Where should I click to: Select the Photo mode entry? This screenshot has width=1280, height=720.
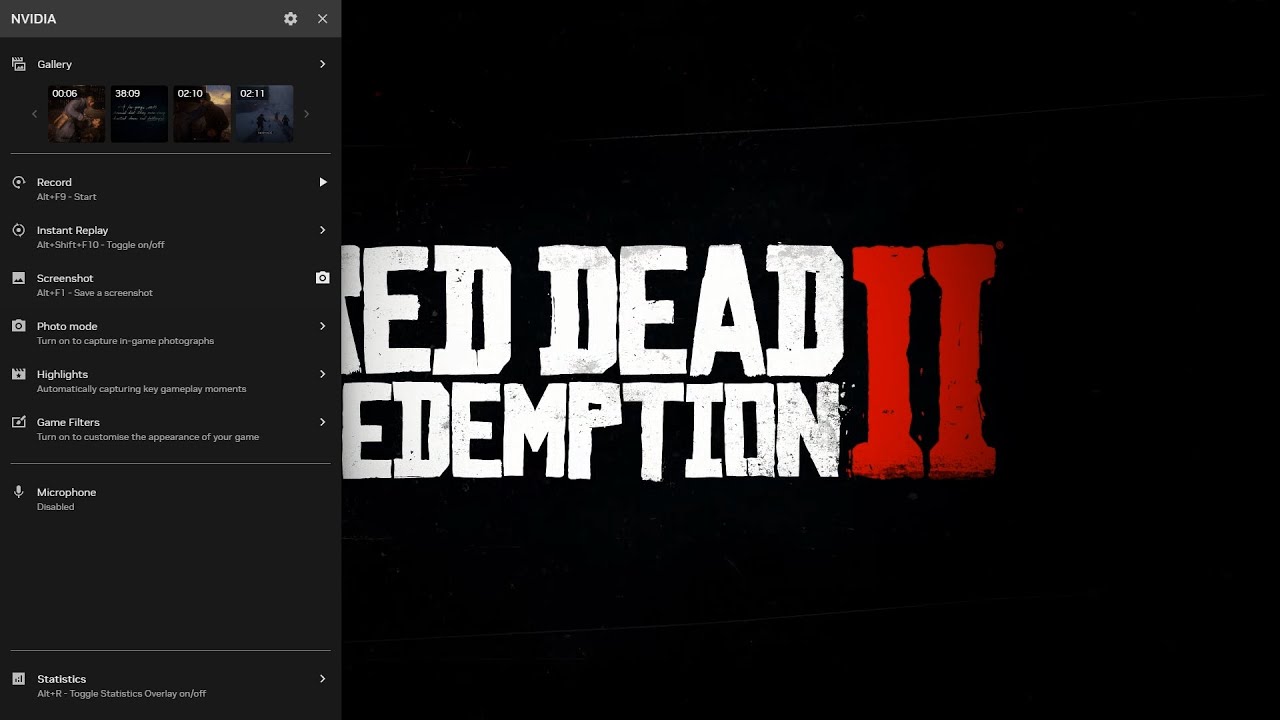coord(67,326)
